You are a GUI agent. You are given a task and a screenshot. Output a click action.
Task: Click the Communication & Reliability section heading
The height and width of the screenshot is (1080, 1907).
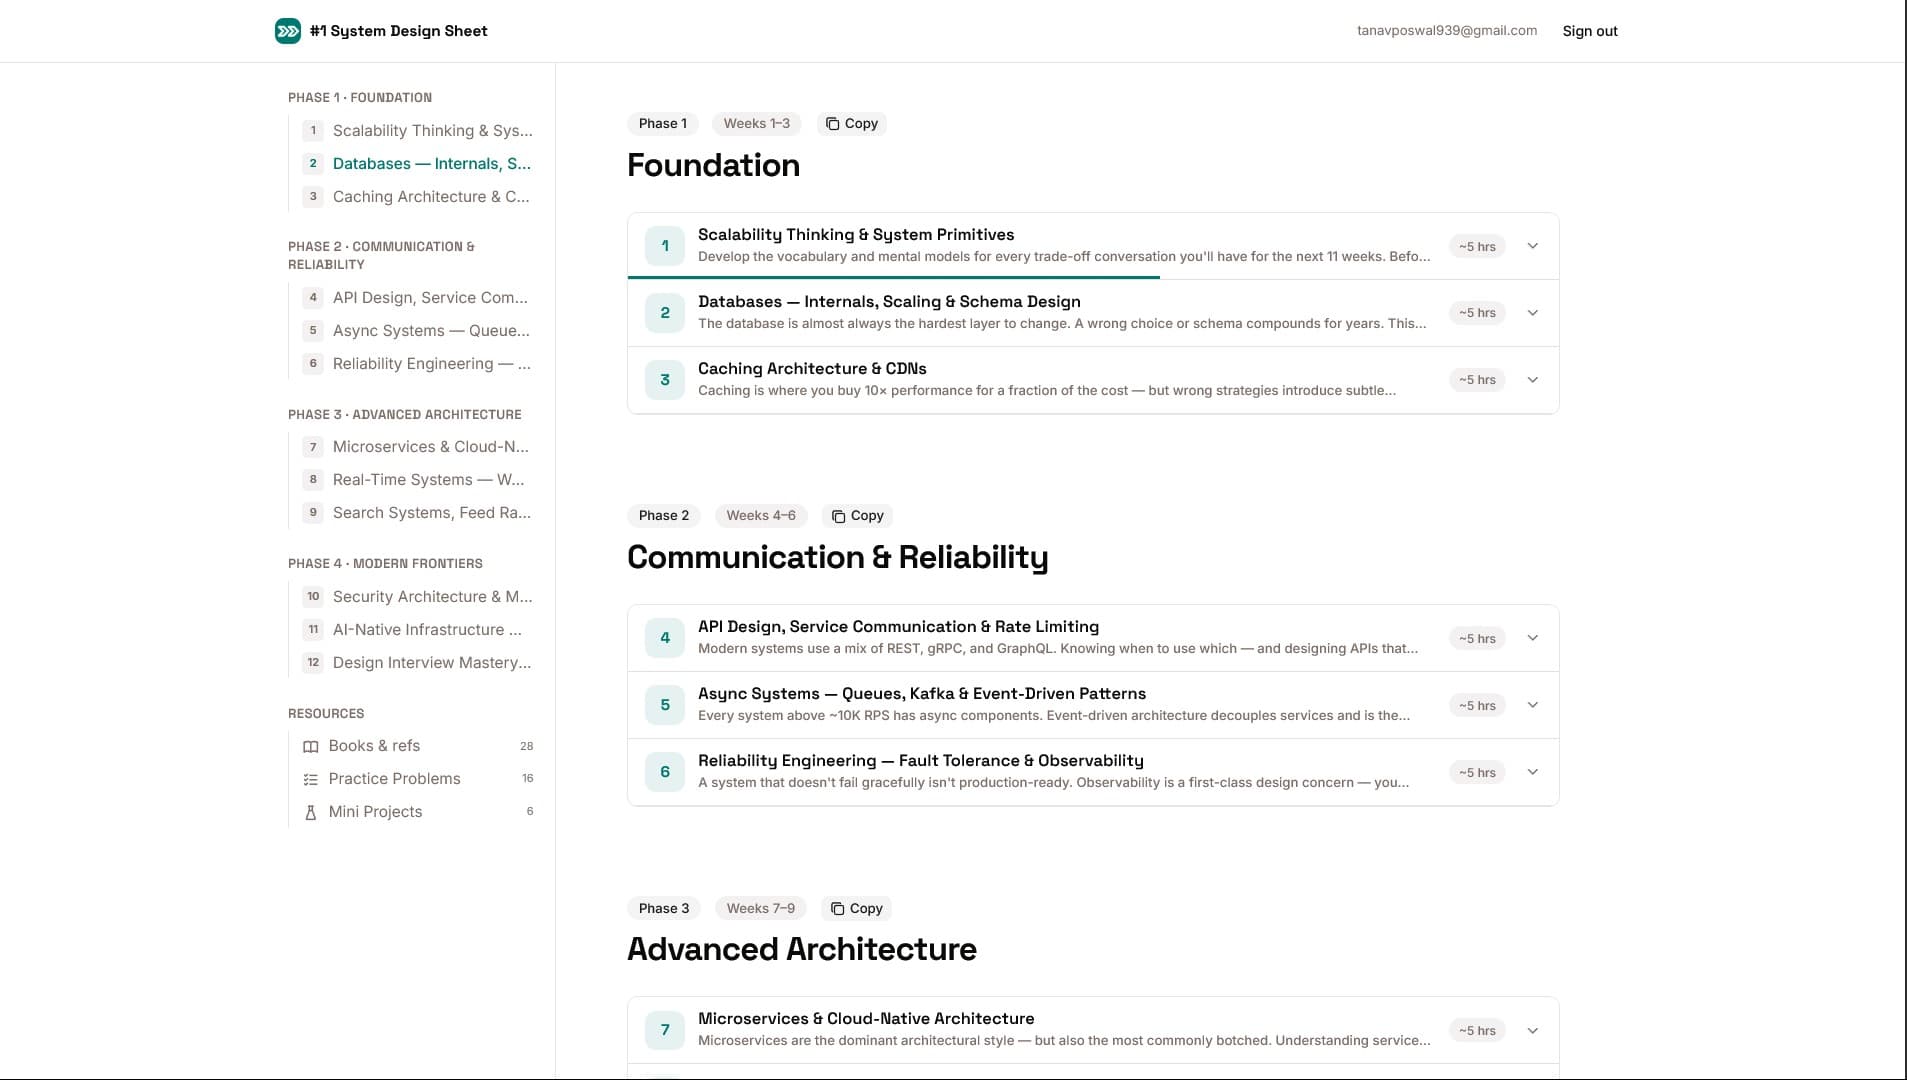click(838, 557)
